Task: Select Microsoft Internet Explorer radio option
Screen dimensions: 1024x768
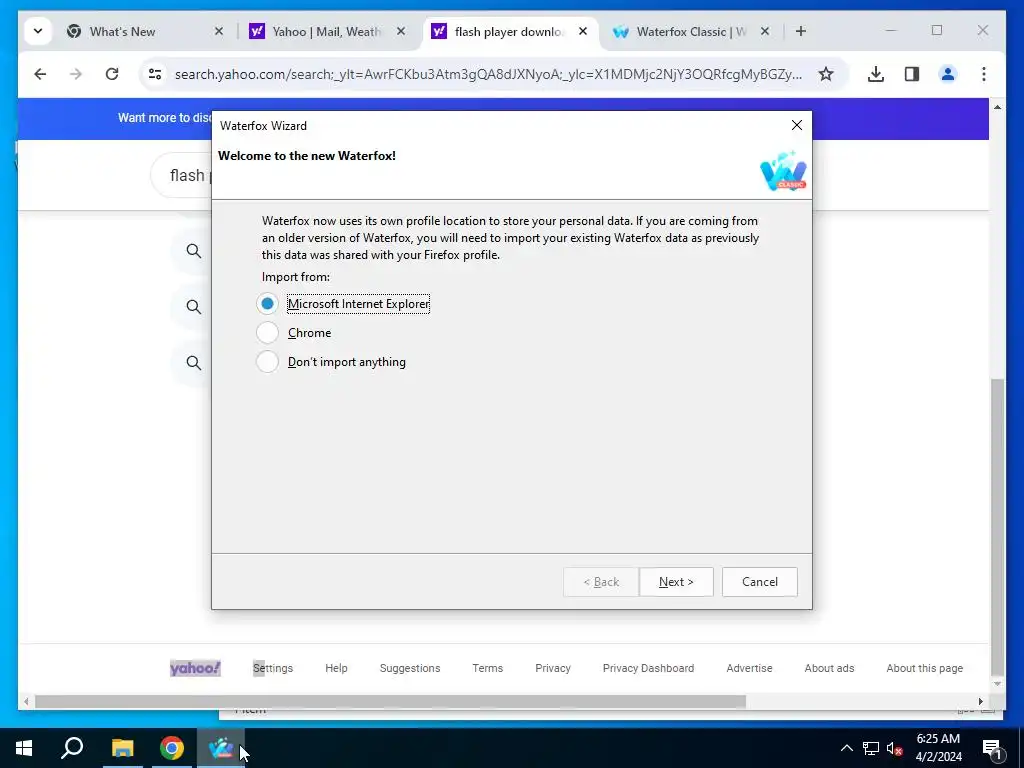Action: [x=267, y=304]
